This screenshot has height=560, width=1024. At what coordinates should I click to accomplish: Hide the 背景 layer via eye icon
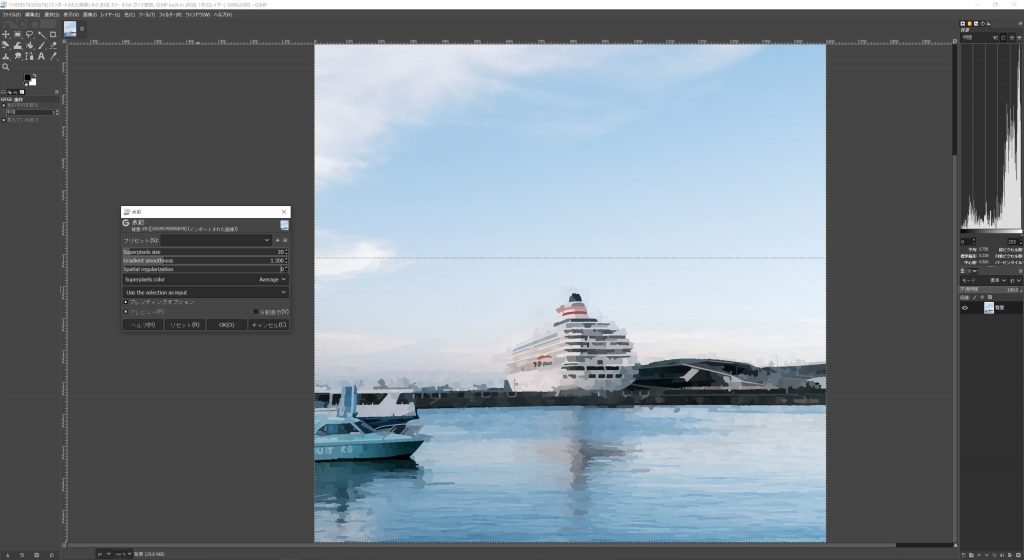click(x=965, y=308)
